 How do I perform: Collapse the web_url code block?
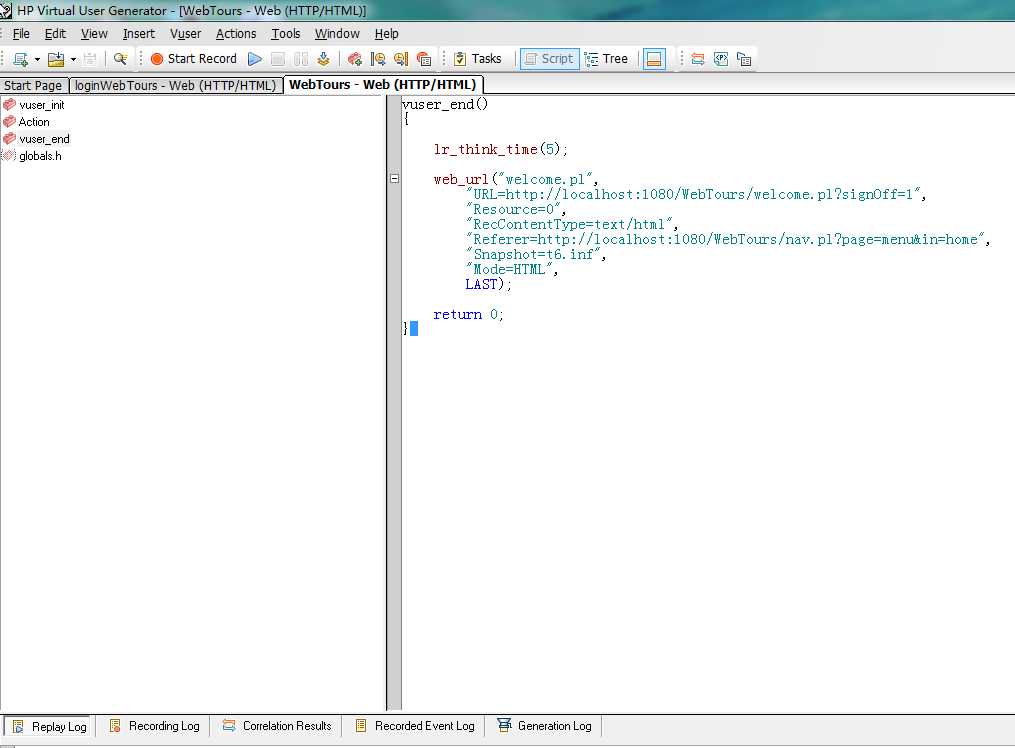(x=395, y=179)
